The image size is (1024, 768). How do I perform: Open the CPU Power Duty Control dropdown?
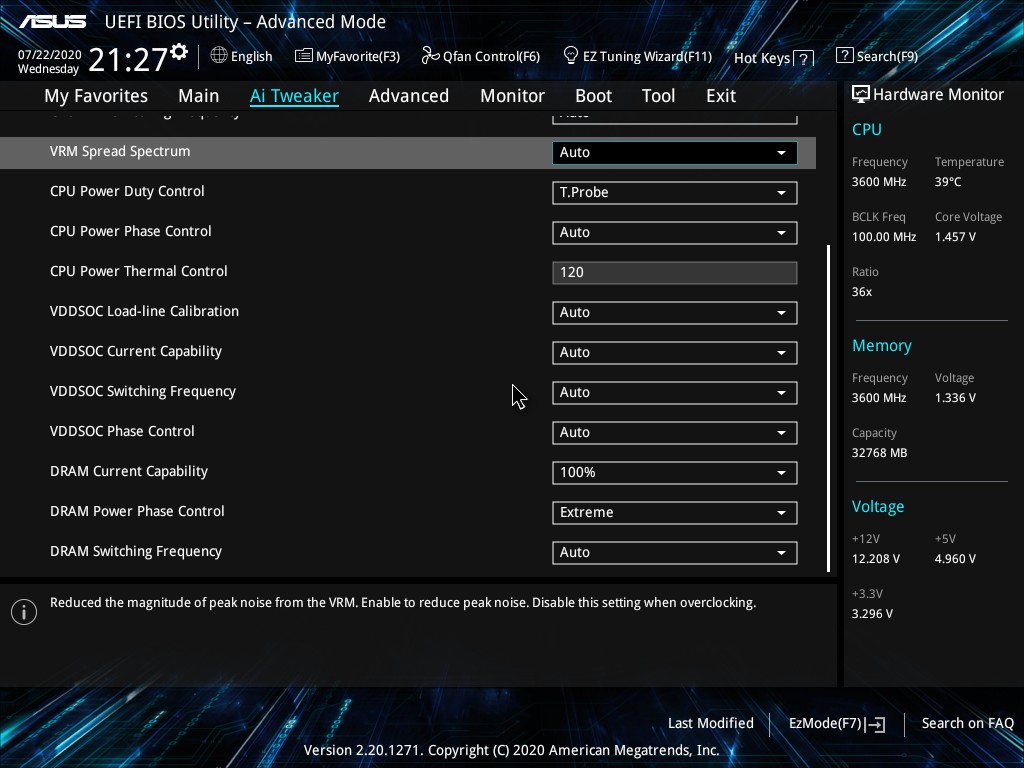674,192
